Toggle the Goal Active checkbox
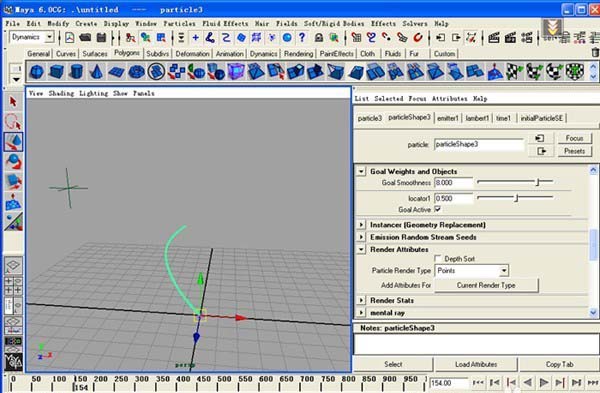Image resolution: width=600 pixels, height=393 pixels. [437, 209]
